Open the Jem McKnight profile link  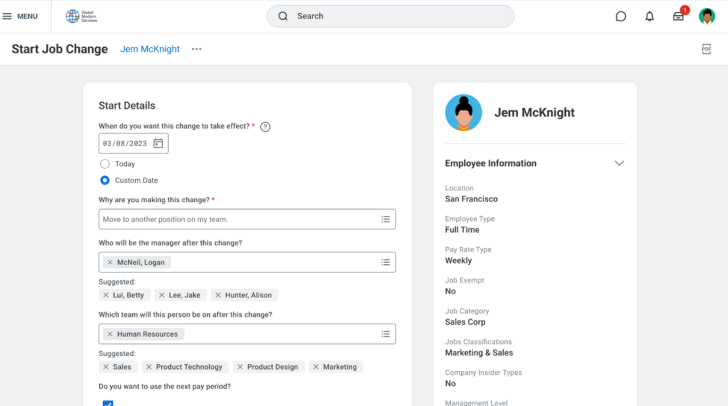coord(151,49)
